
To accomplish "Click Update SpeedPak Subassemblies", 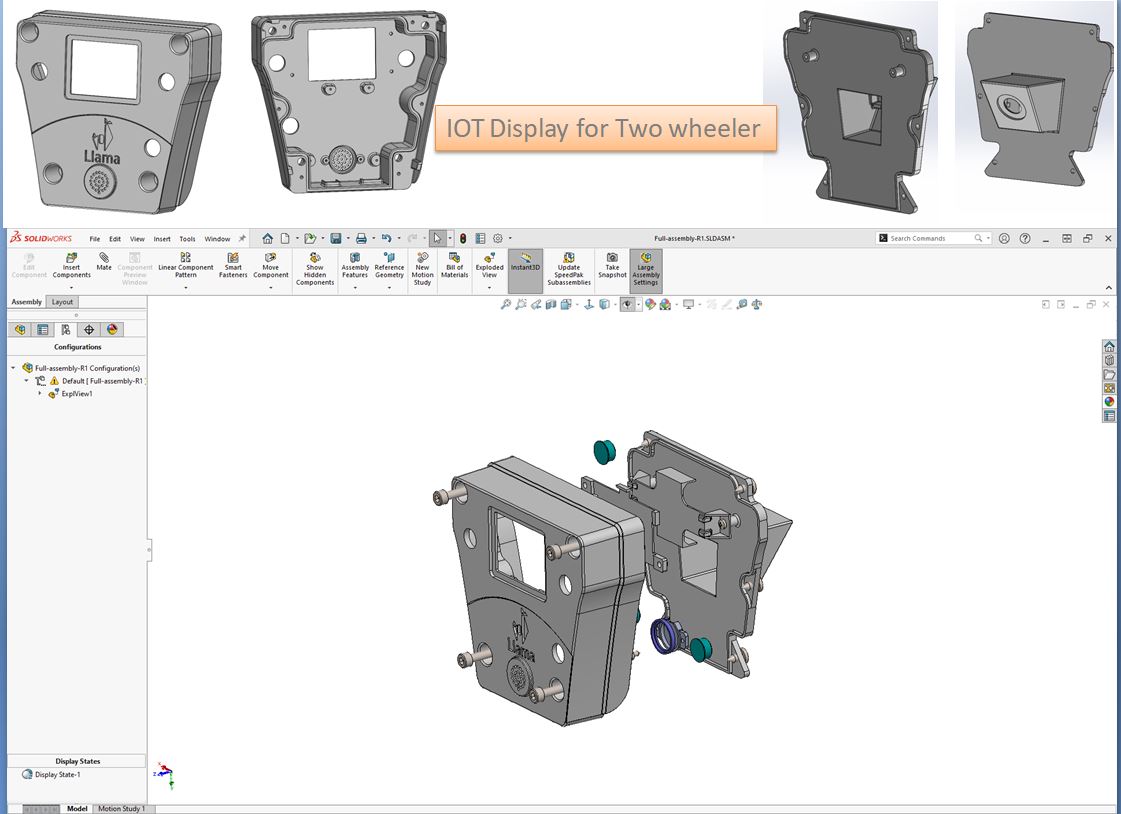I will coord(569,268).
